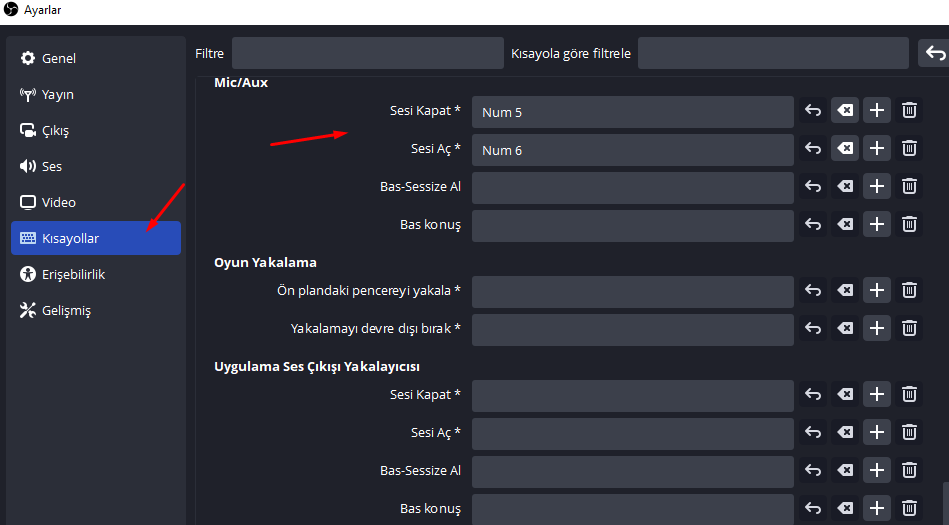Screen dimensions: 949x525
Task: Reset the Mic/Aux Sesi Kapat hotkey
Action: [x=813, y=111]
